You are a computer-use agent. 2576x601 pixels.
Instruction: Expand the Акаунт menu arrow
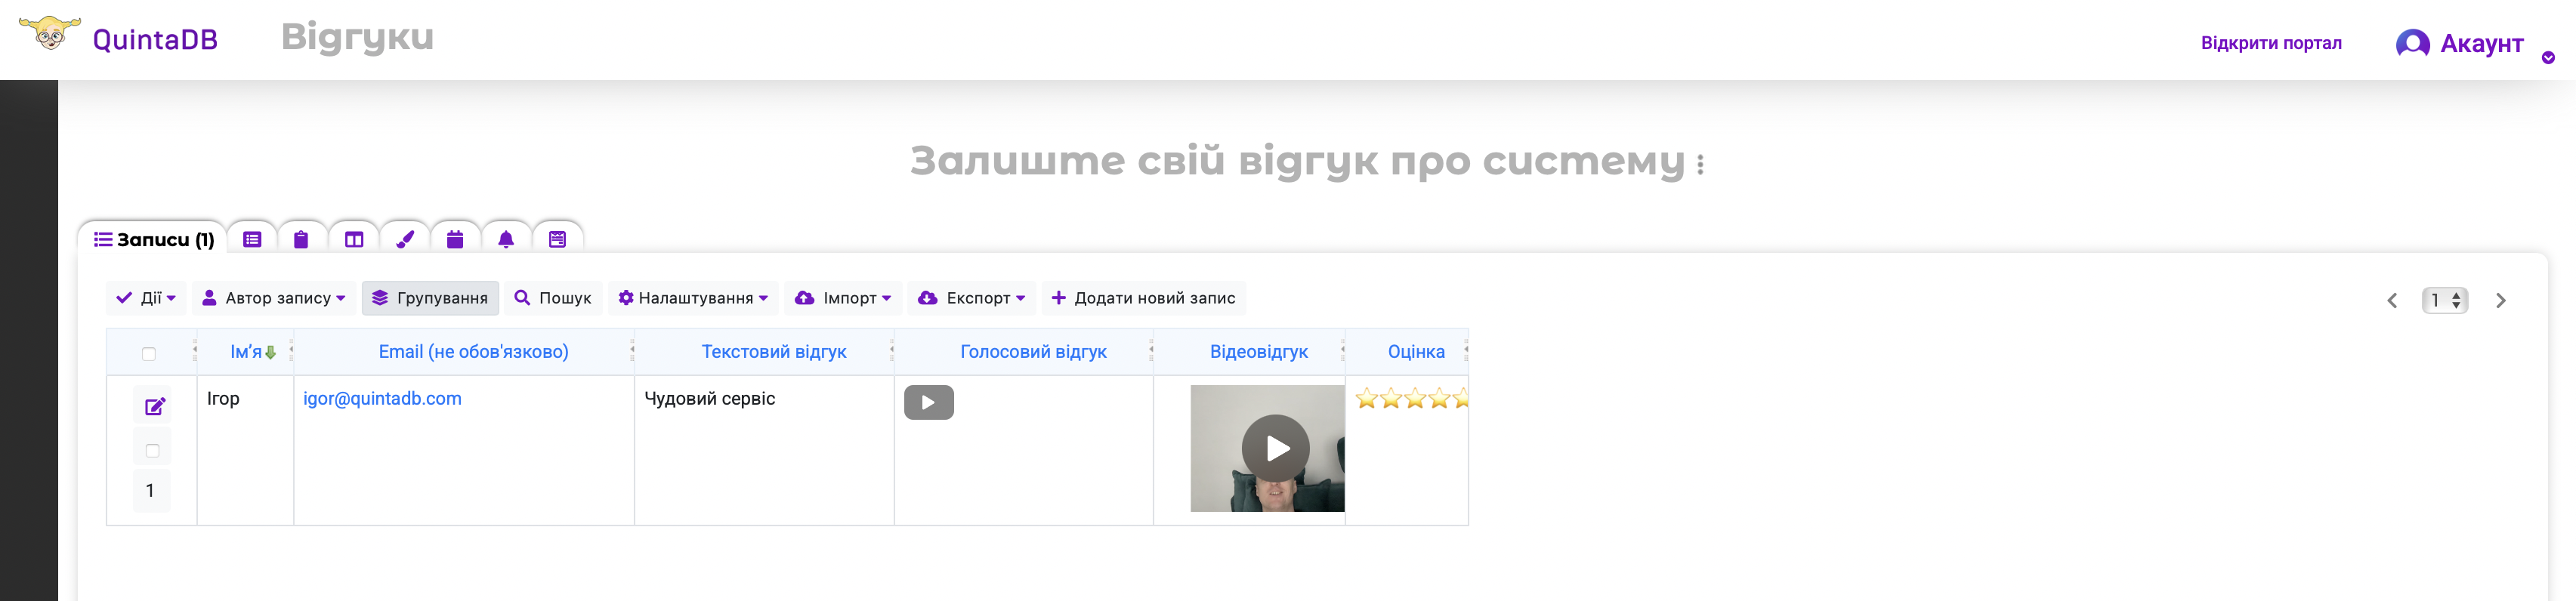(x=2548, y=58)
